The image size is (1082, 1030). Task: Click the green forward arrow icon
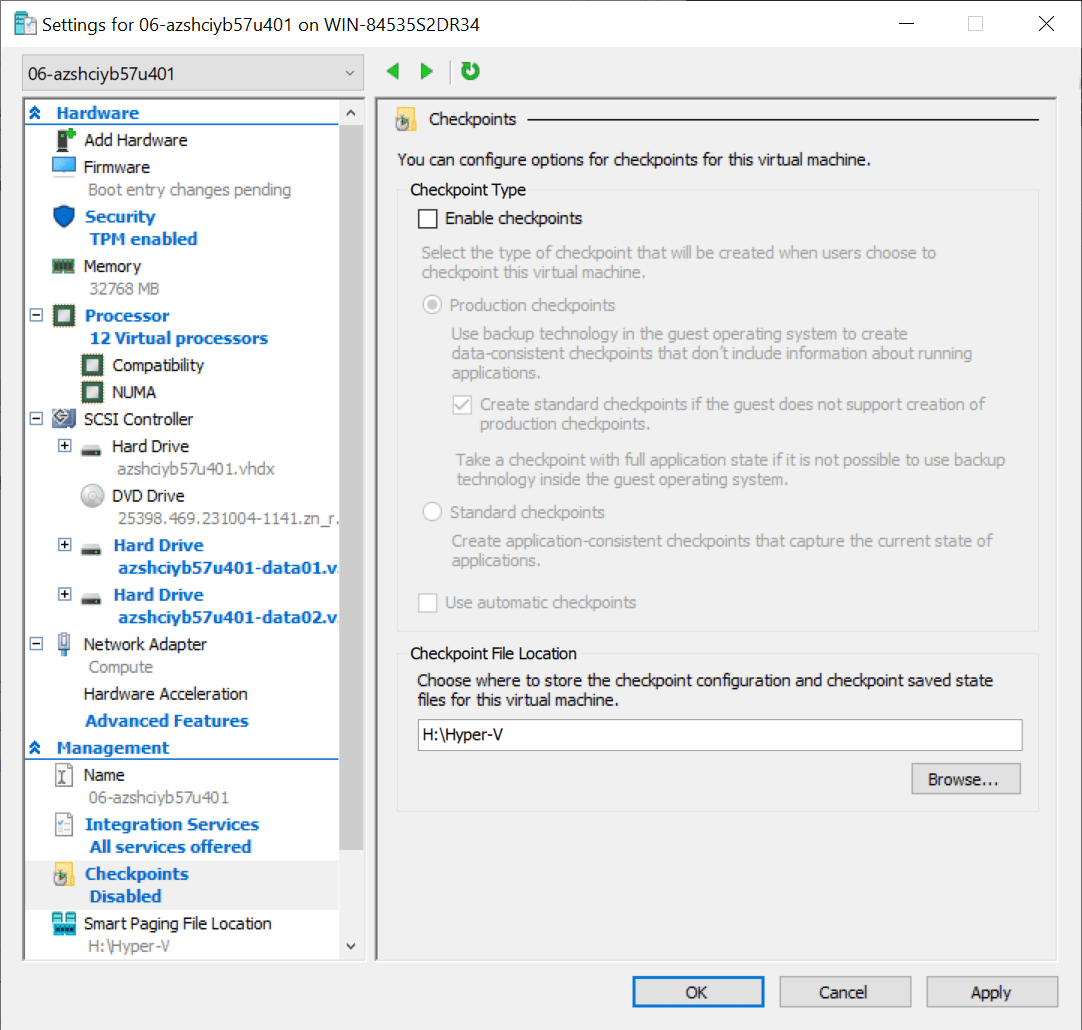tap(426, 71)
